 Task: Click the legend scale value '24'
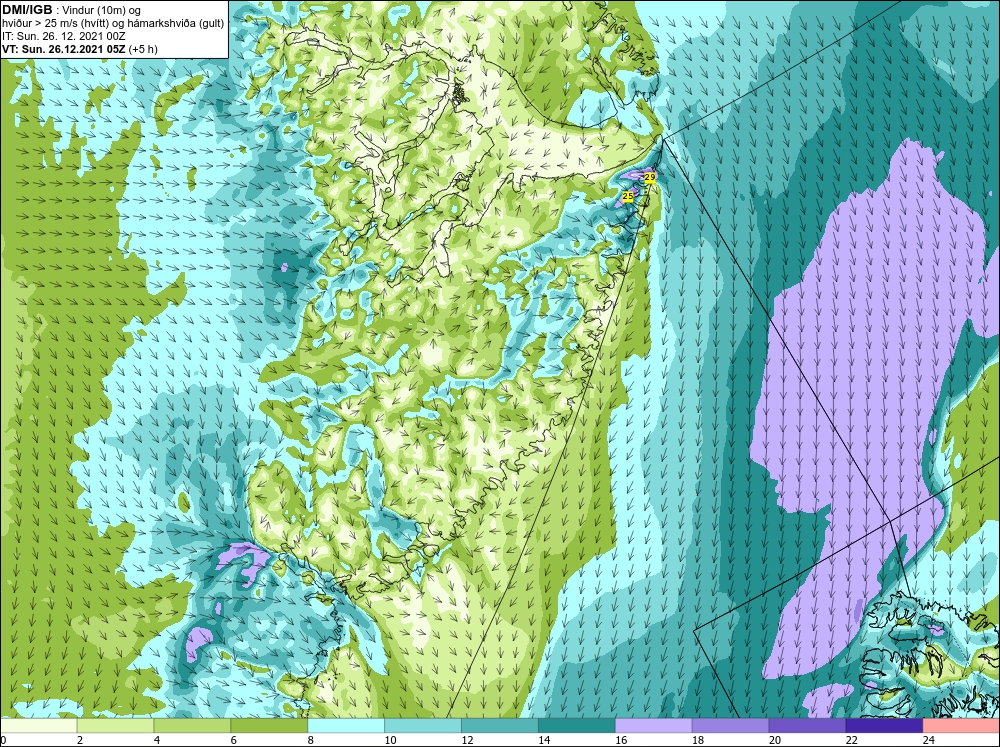[929, 740]
